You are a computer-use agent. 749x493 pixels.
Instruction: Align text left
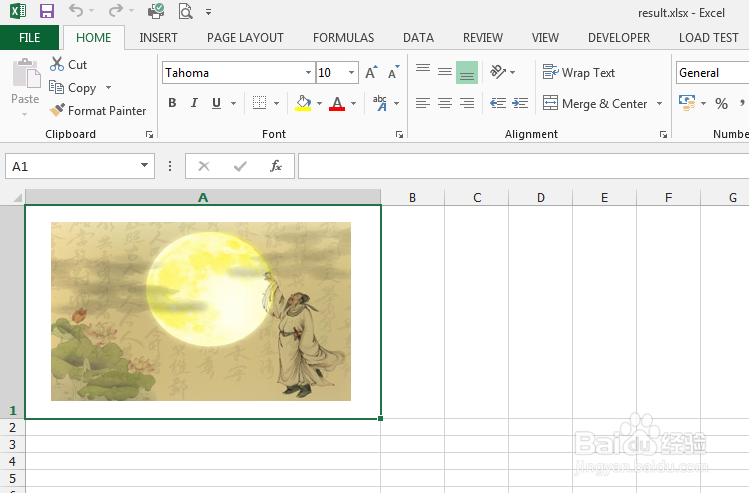click(423, 103)
